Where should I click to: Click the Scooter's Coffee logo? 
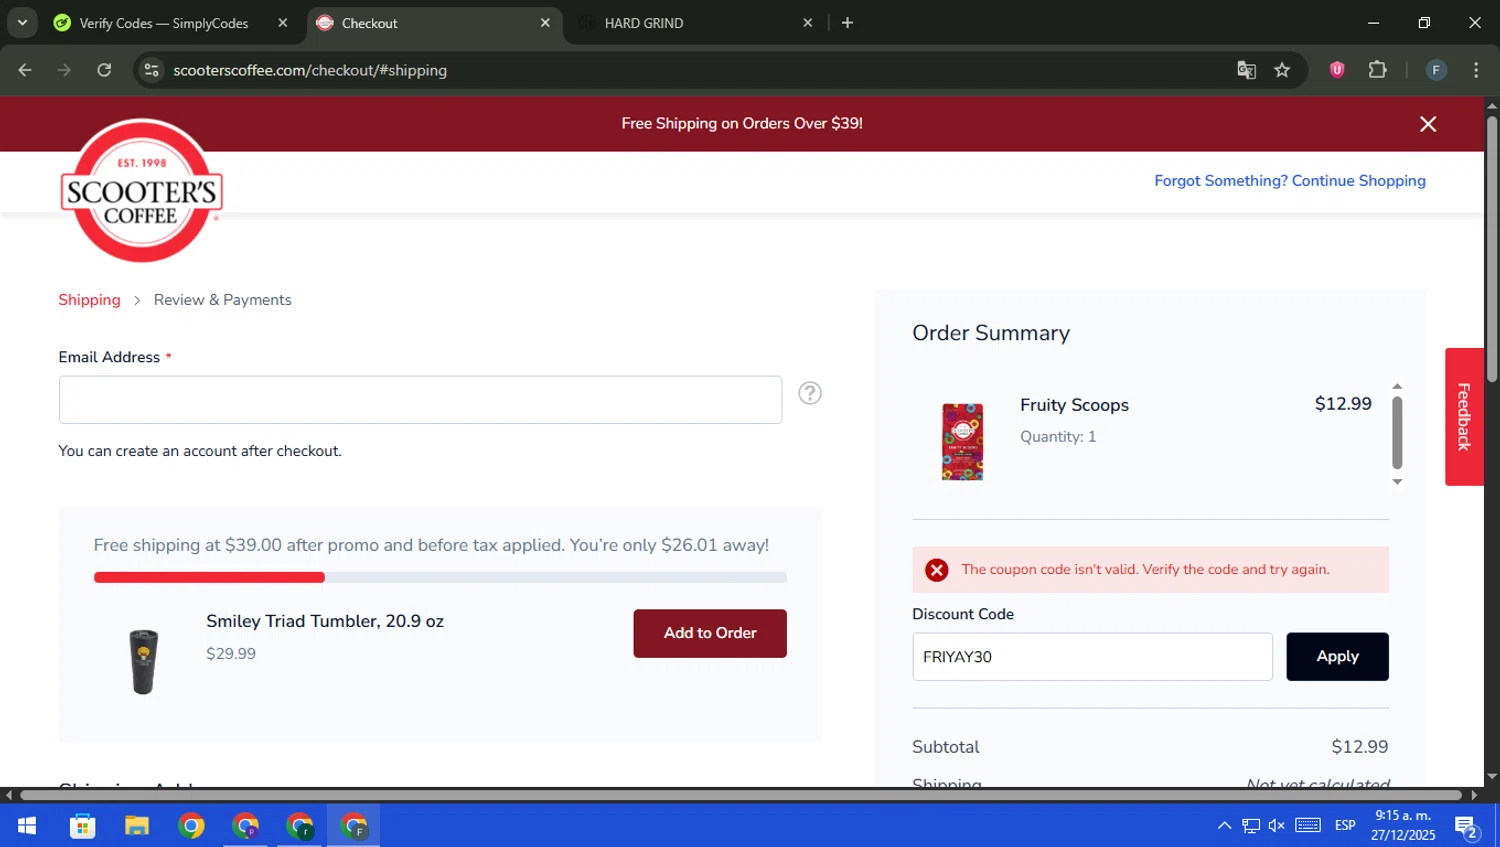coord(141,190)
